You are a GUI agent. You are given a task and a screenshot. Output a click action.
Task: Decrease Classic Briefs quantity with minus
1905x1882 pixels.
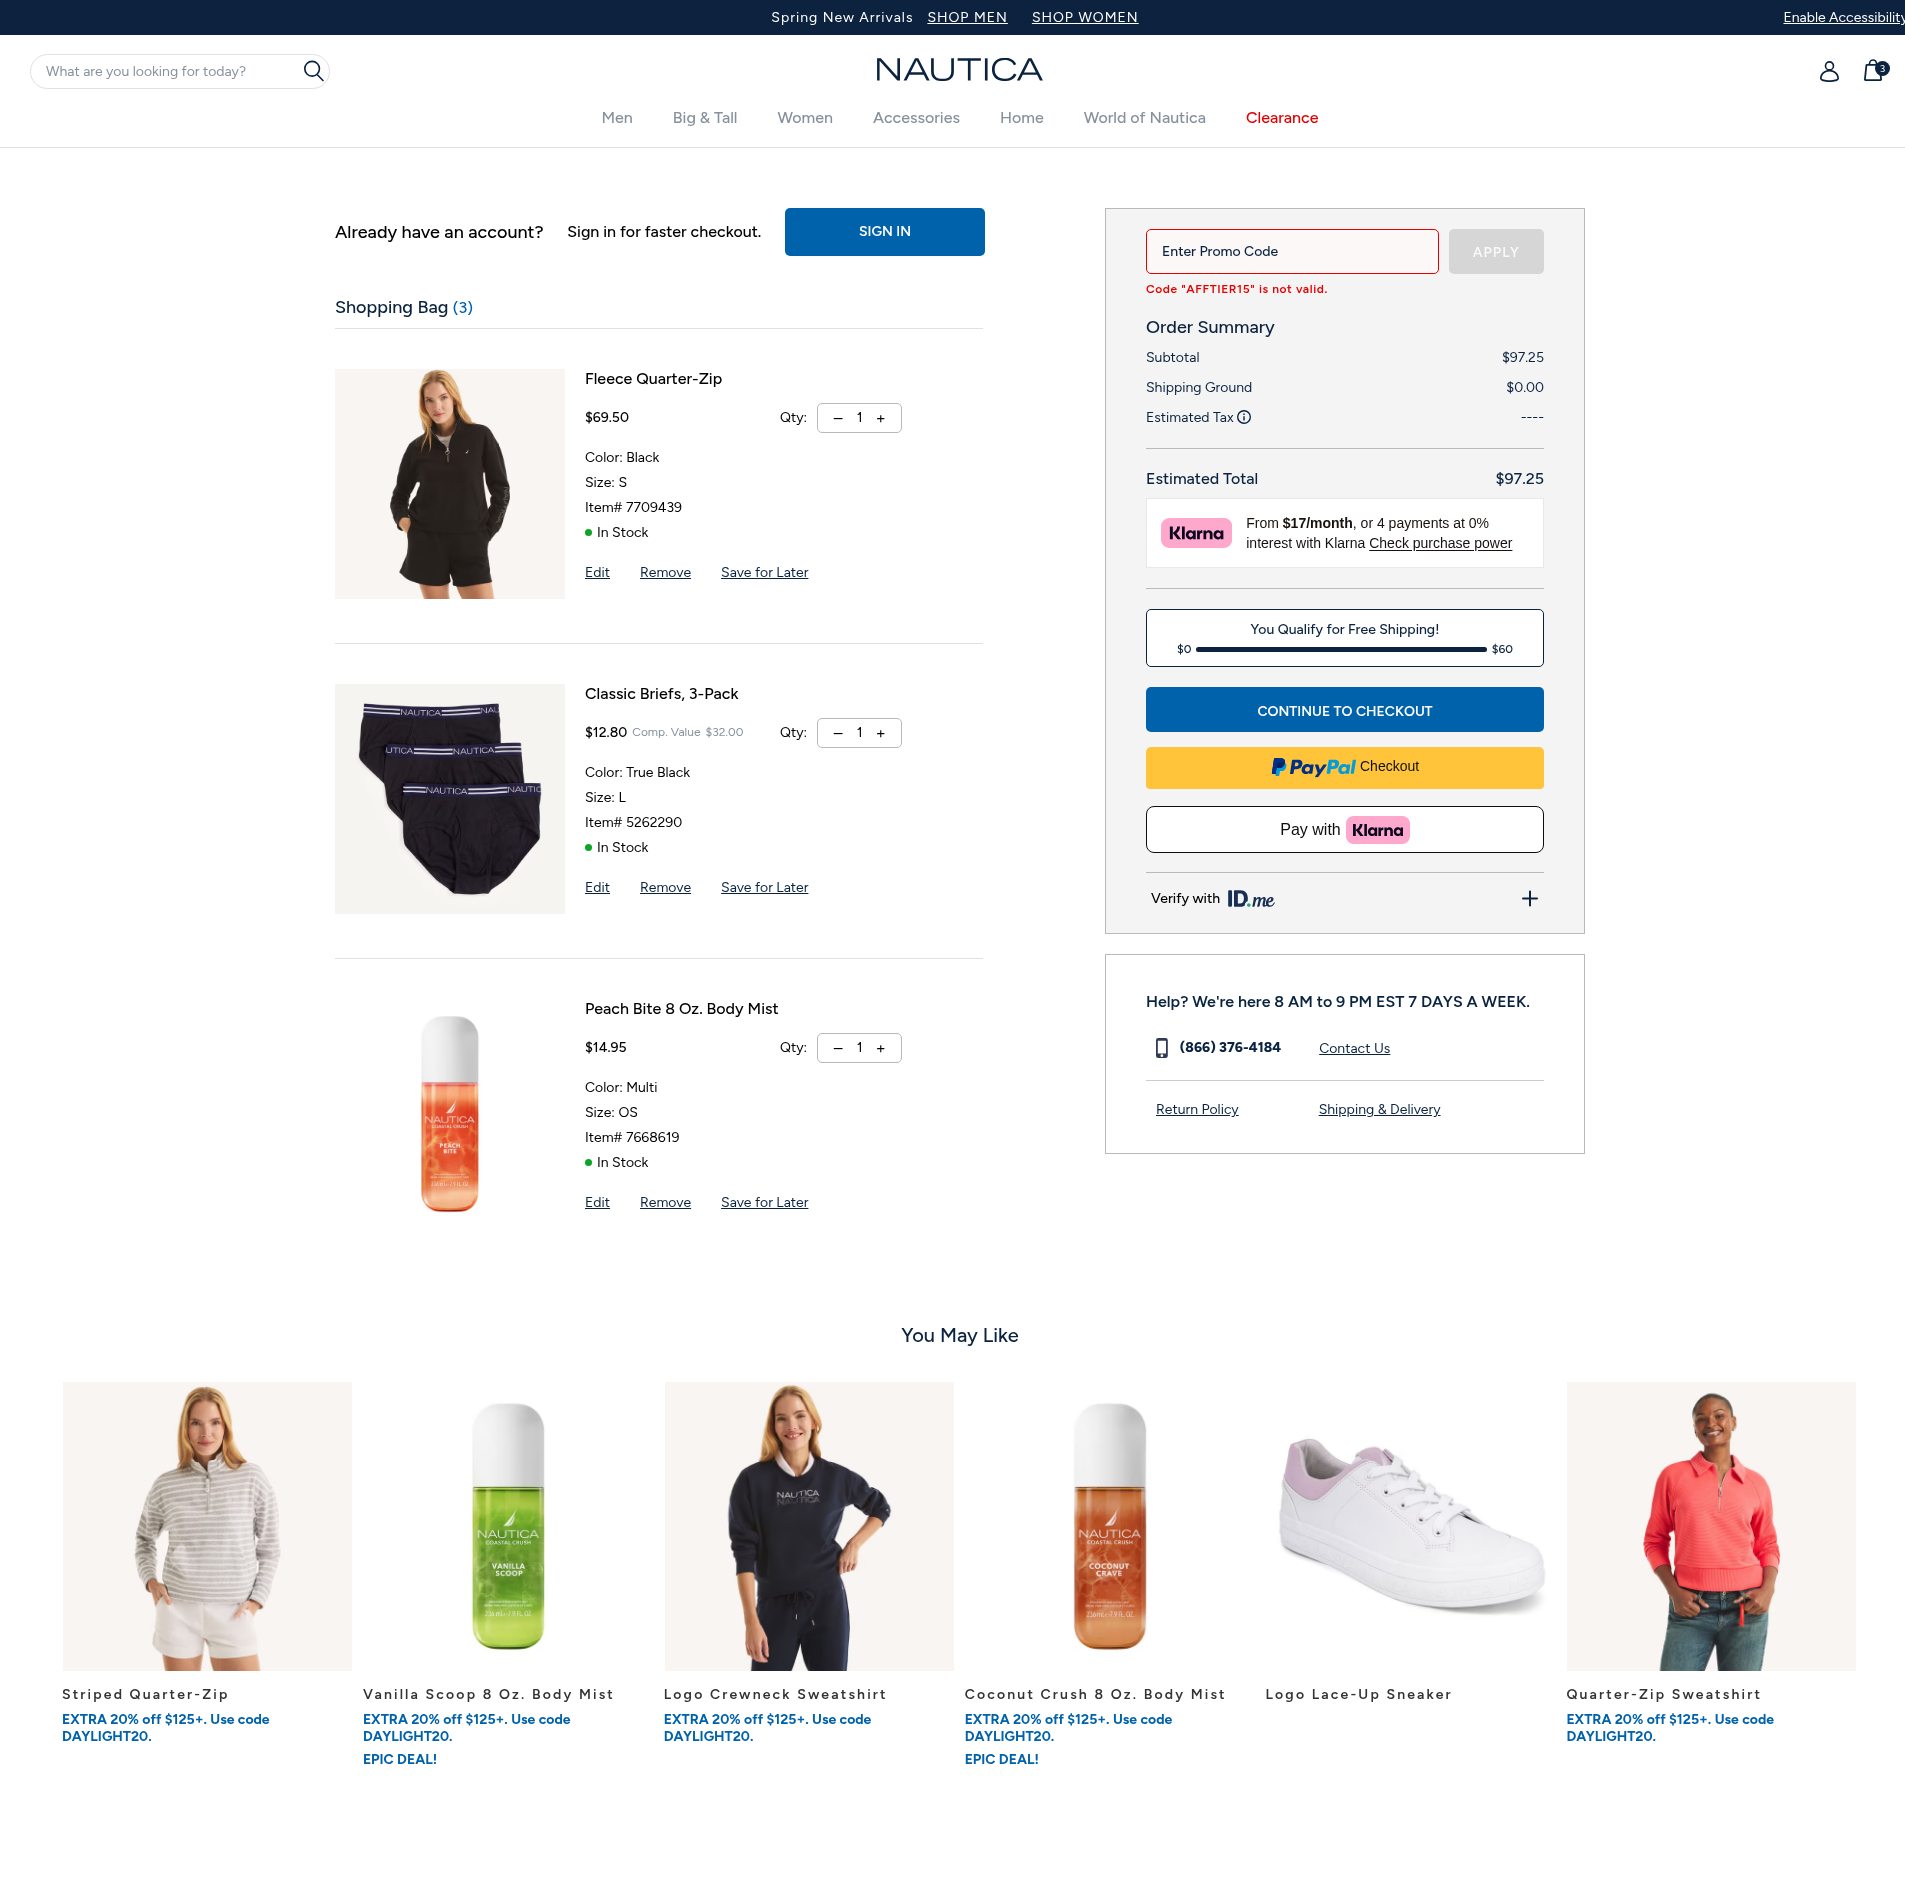(x=838, y=733)
